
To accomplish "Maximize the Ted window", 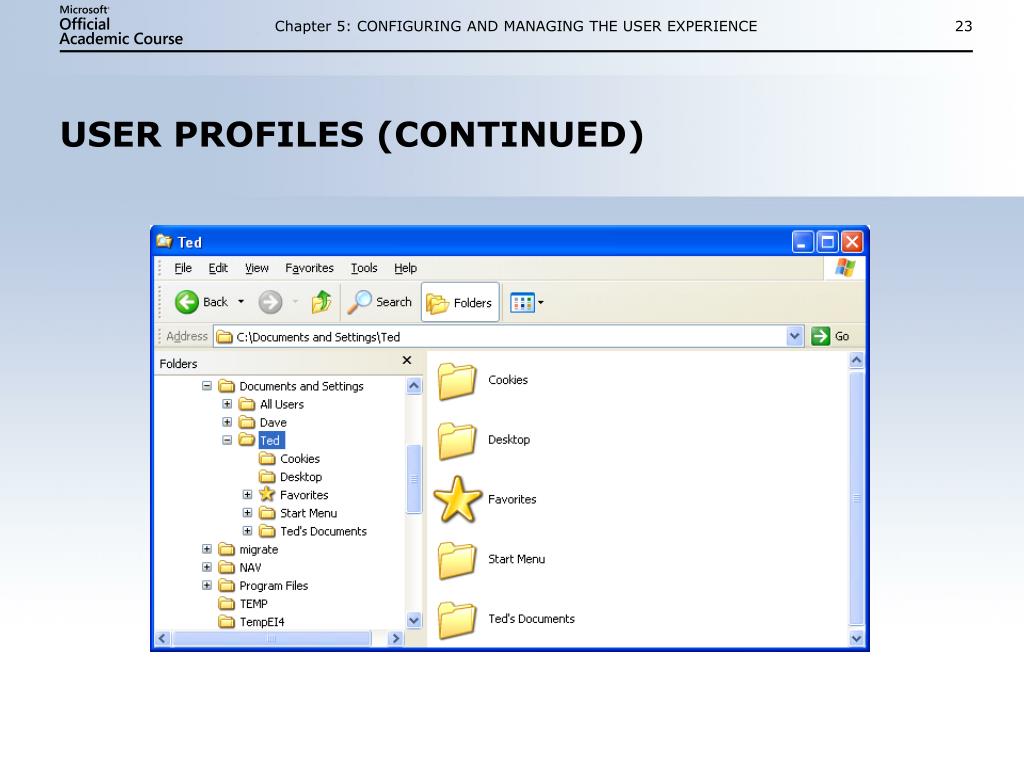I will pos(827,242).
